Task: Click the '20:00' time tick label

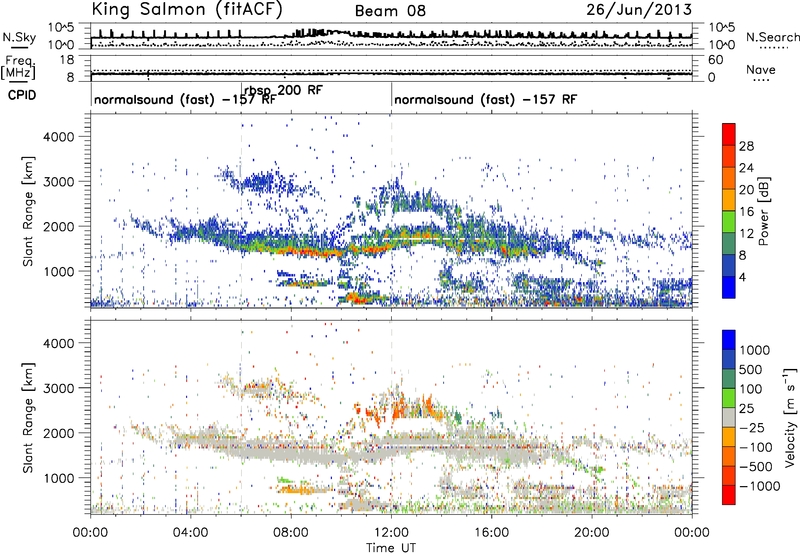Action: pos(591,533)
